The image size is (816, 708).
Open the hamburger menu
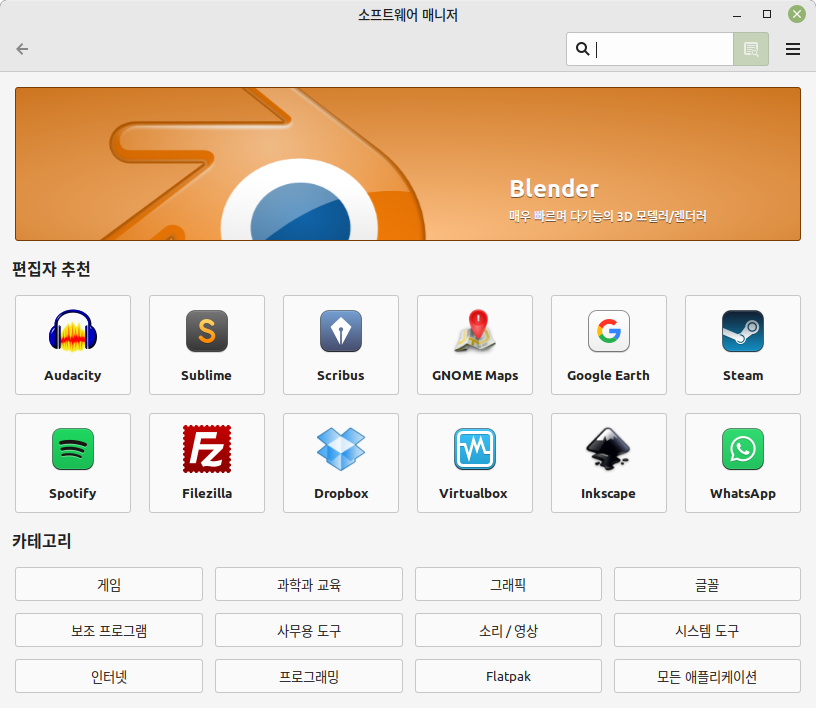793,49
